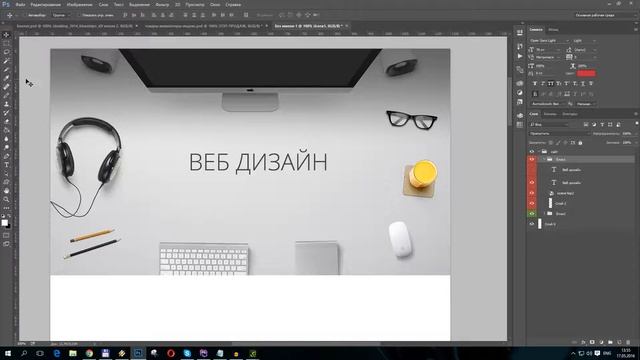Collapse the Блок1 group

click(544, 160)
